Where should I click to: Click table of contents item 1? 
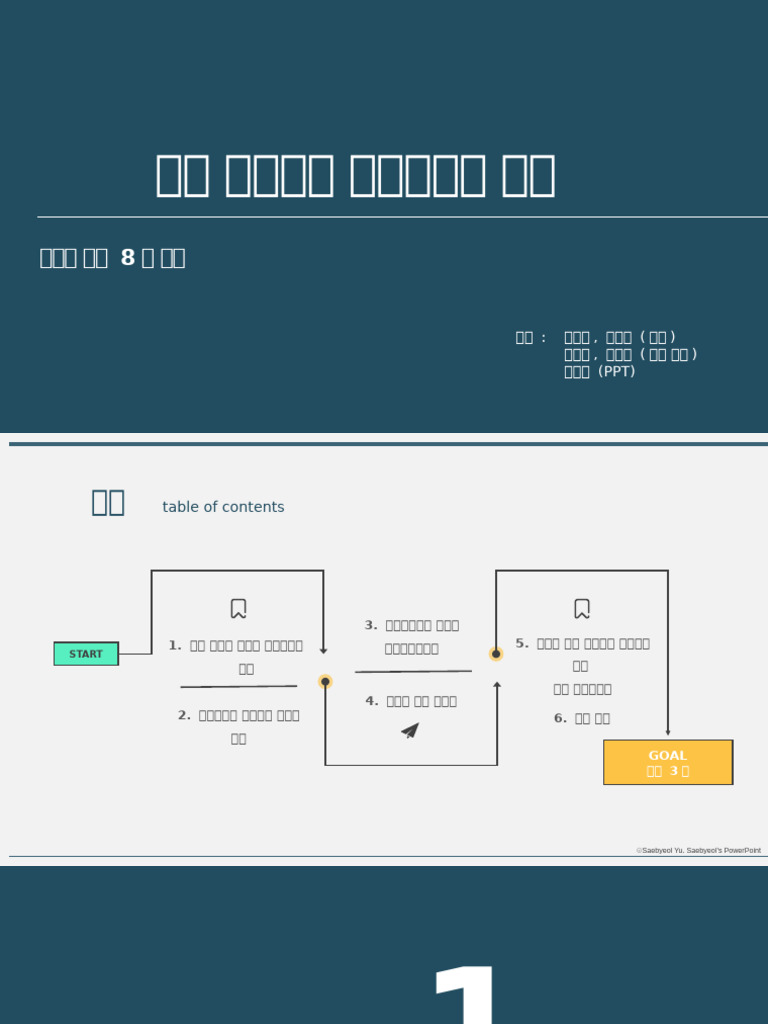pyautogui.click(x=236, y=657)
